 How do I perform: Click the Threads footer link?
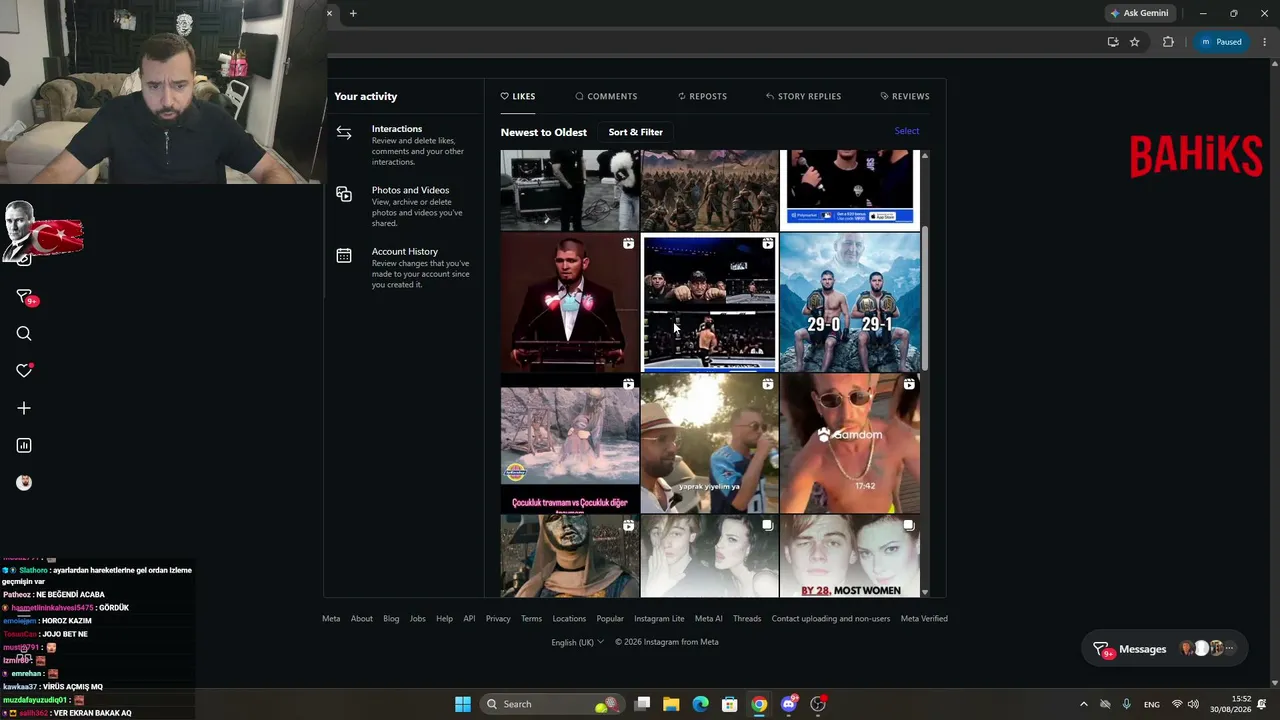(747, 619)
